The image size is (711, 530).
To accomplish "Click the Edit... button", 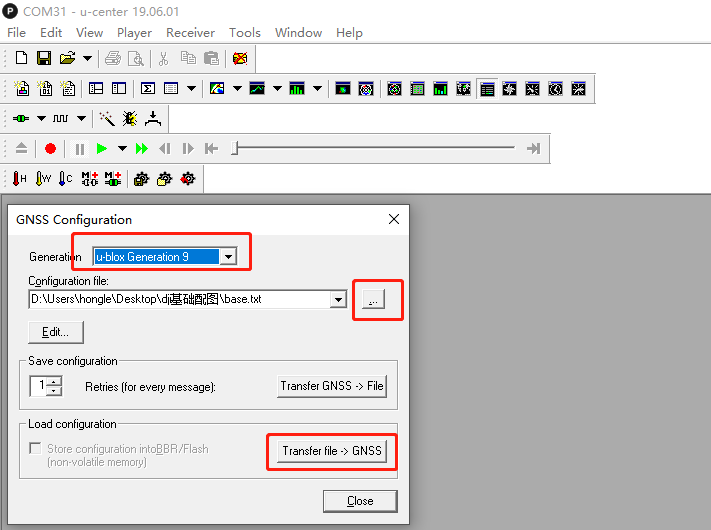I will click(x=56, y=332).
